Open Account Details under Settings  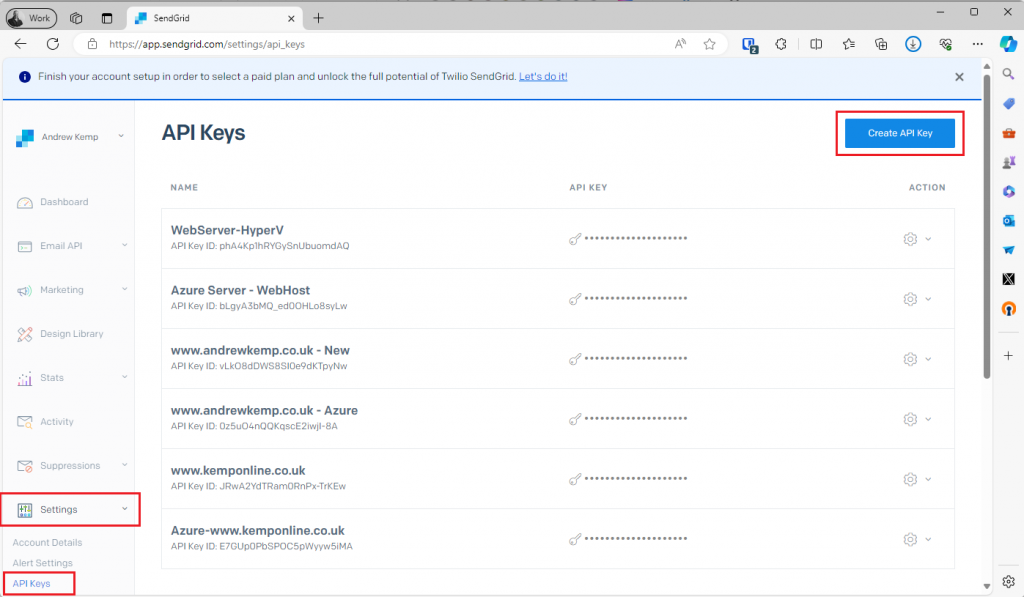click(x=47, y=543)
